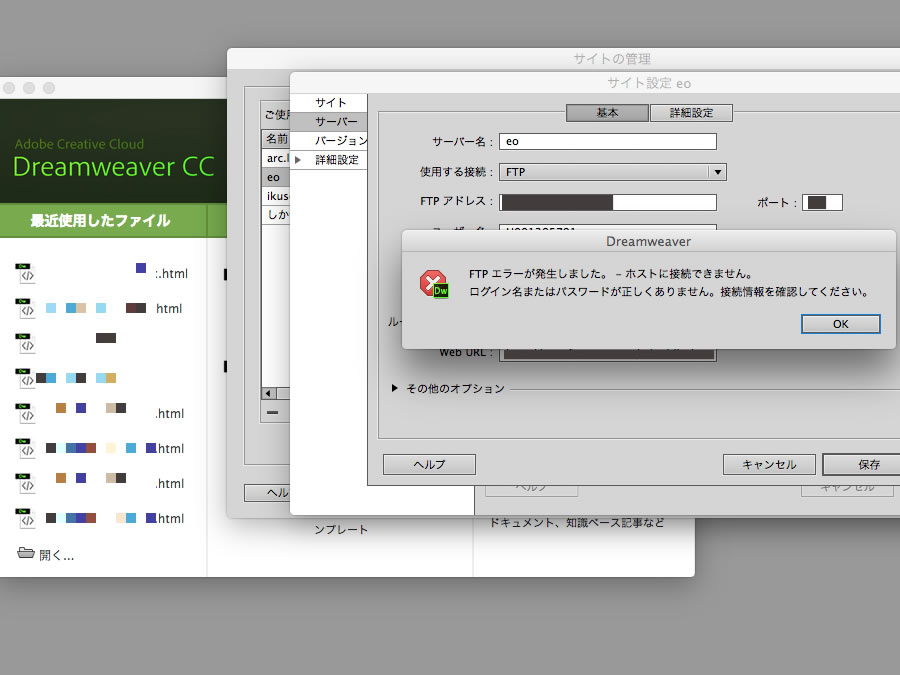Image resolution: width=900 pixels, height=675 pixels.
Task: Click the Dreamweaver CC logo title
Action: pyautogui.click(x=114, y=166)
